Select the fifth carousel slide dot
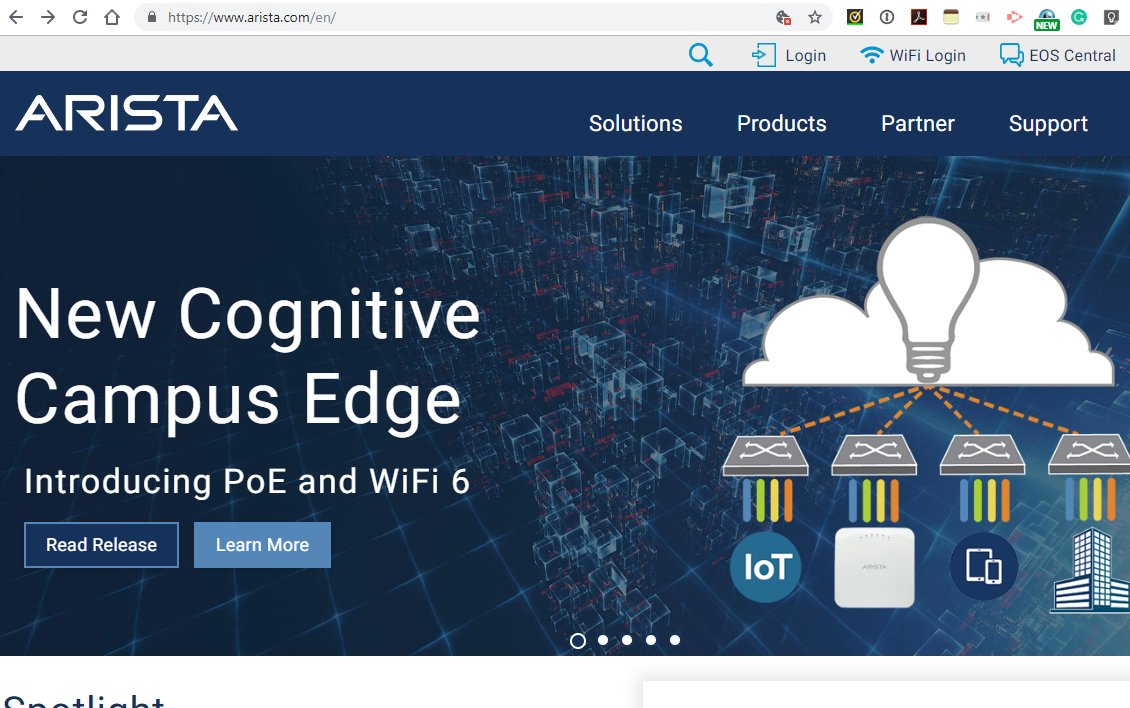This screenshot has width=1130, height=708. point(675,640)
